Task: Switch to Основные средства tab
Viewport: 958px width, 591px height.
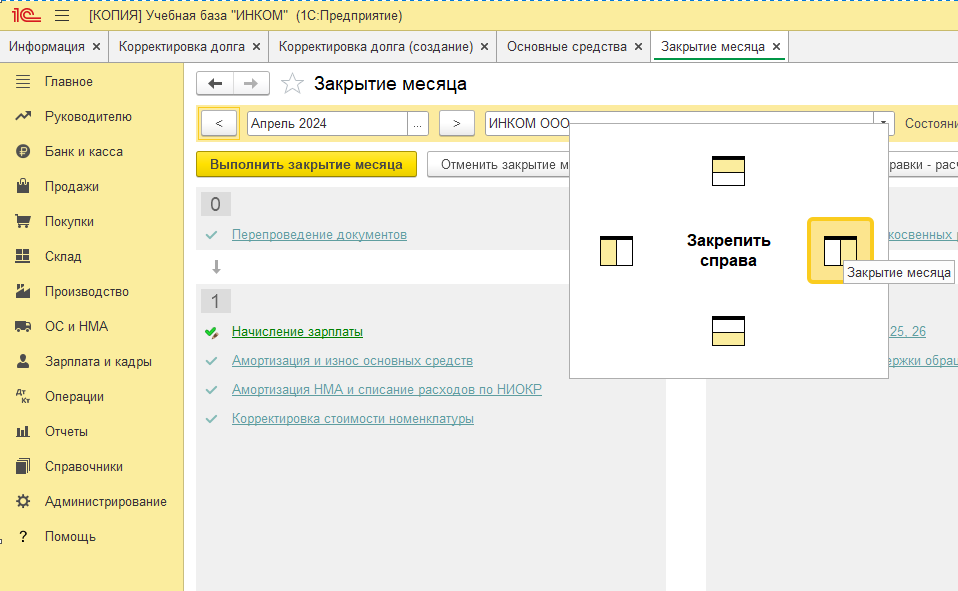Action: 566,47
